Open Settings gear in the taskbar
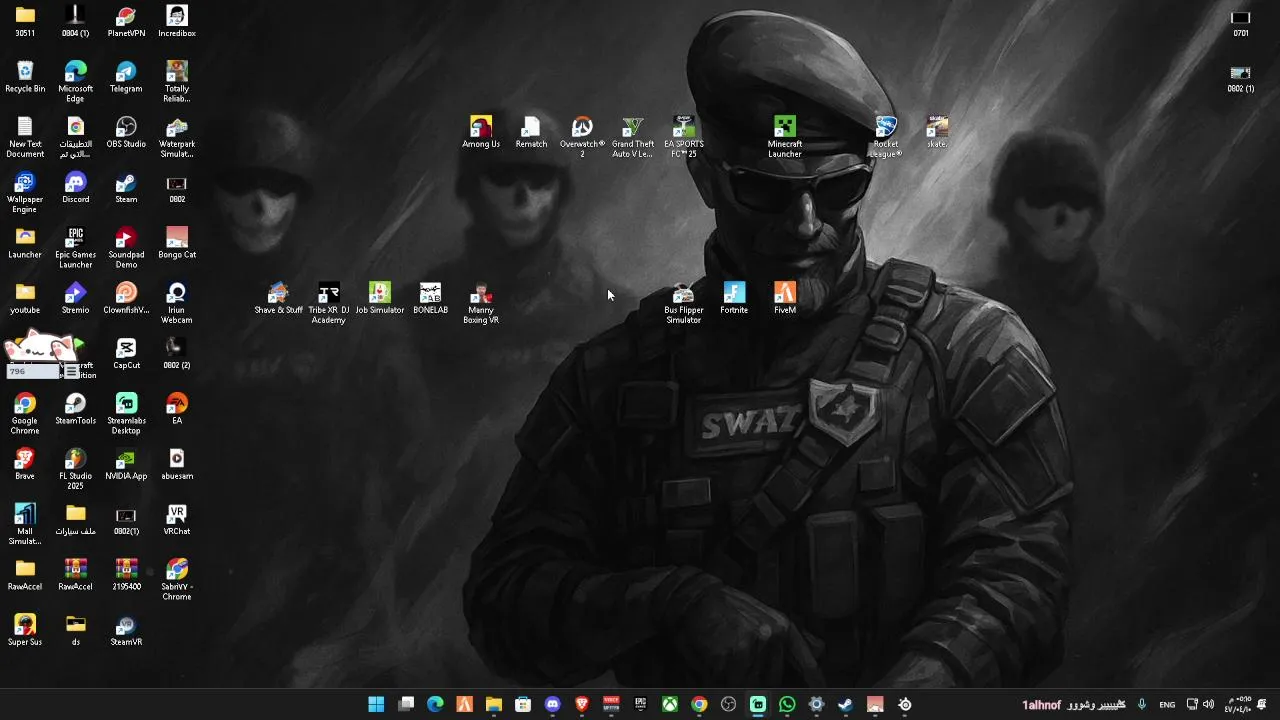 point(816,705)
